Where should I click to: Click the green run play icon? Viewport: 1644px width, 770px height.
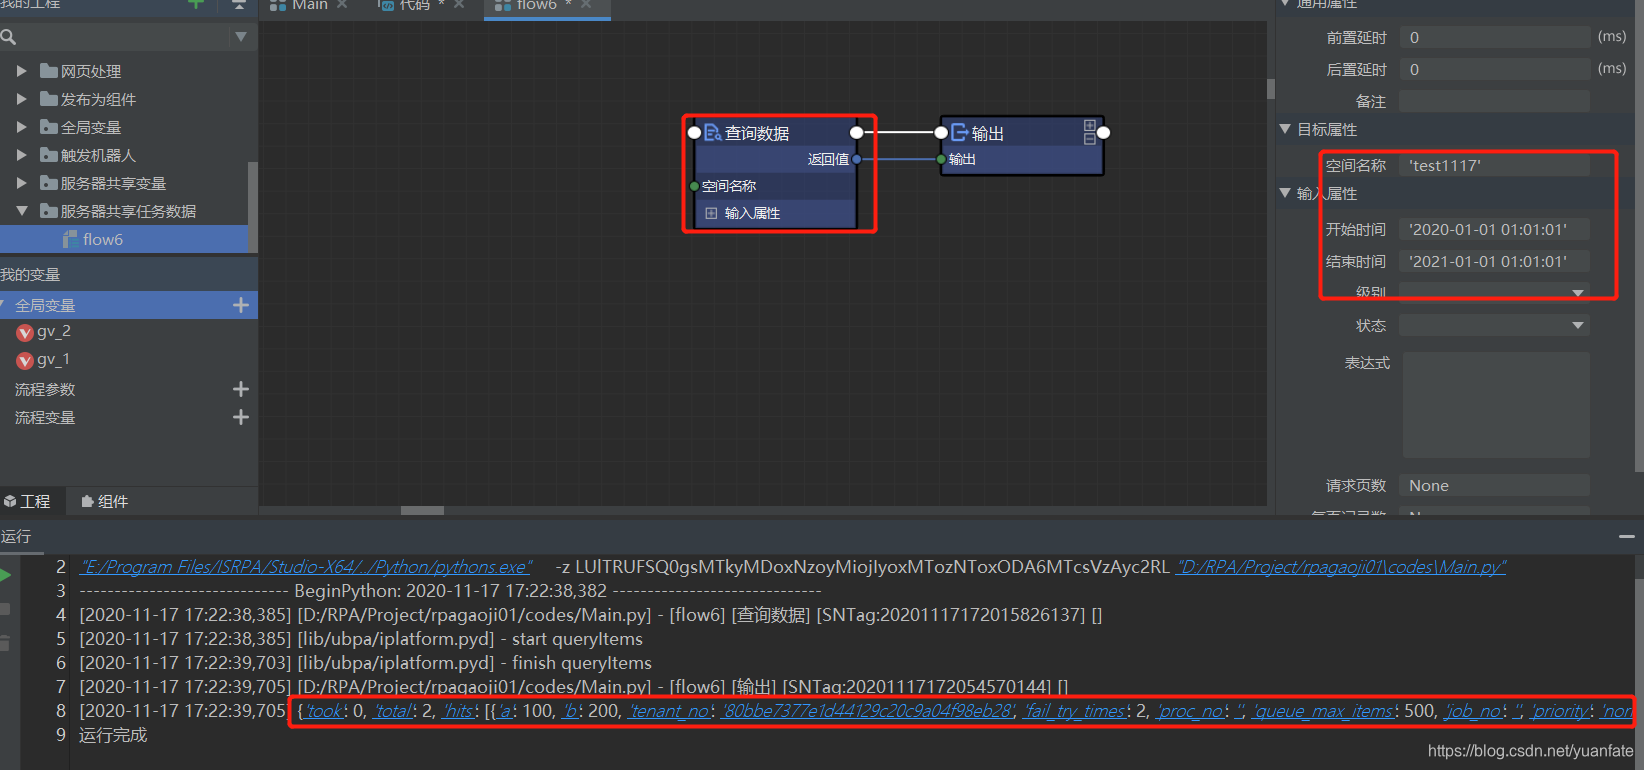pos(6,574)
